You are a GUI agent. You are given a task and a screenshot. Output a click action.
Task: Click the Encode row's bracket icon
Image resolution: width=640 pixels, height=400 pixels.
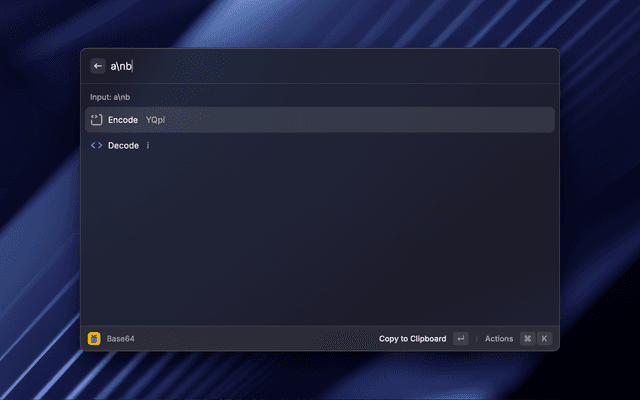[x=96, y=120]
